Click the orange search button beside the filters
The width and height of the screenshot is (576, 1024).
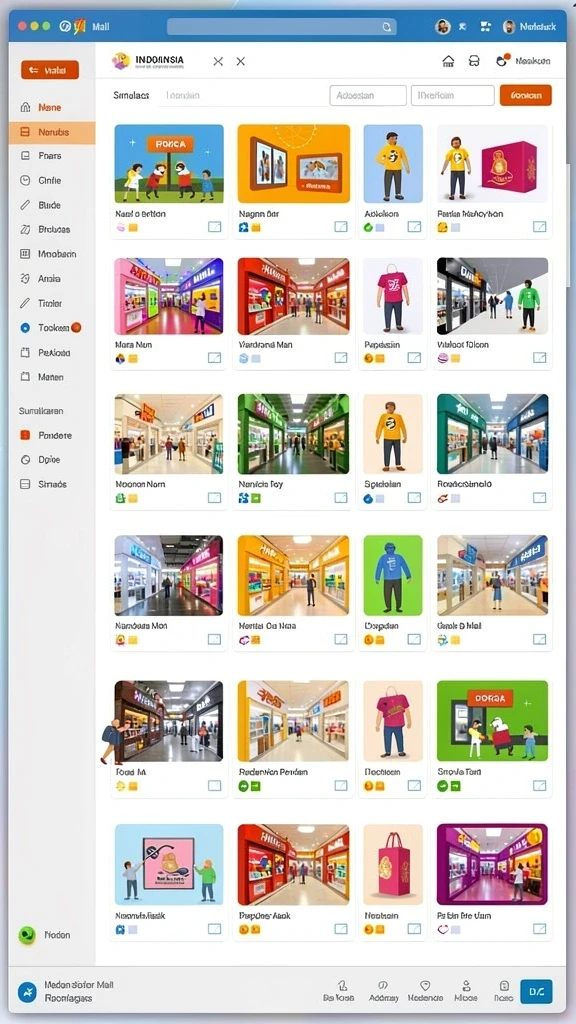pos(526,95)
